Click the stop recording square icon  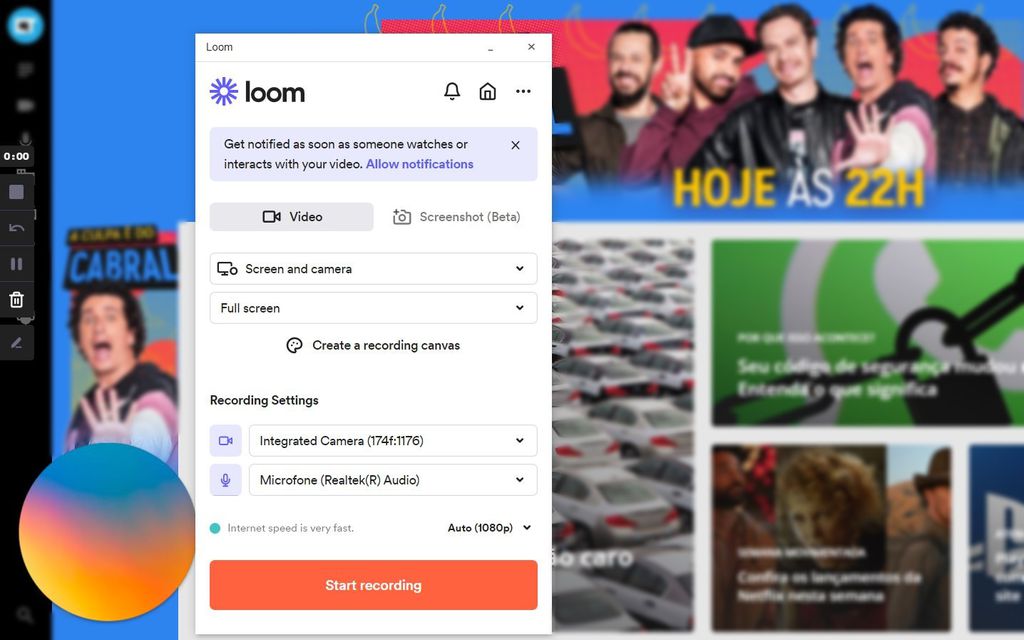click(17, 192)
